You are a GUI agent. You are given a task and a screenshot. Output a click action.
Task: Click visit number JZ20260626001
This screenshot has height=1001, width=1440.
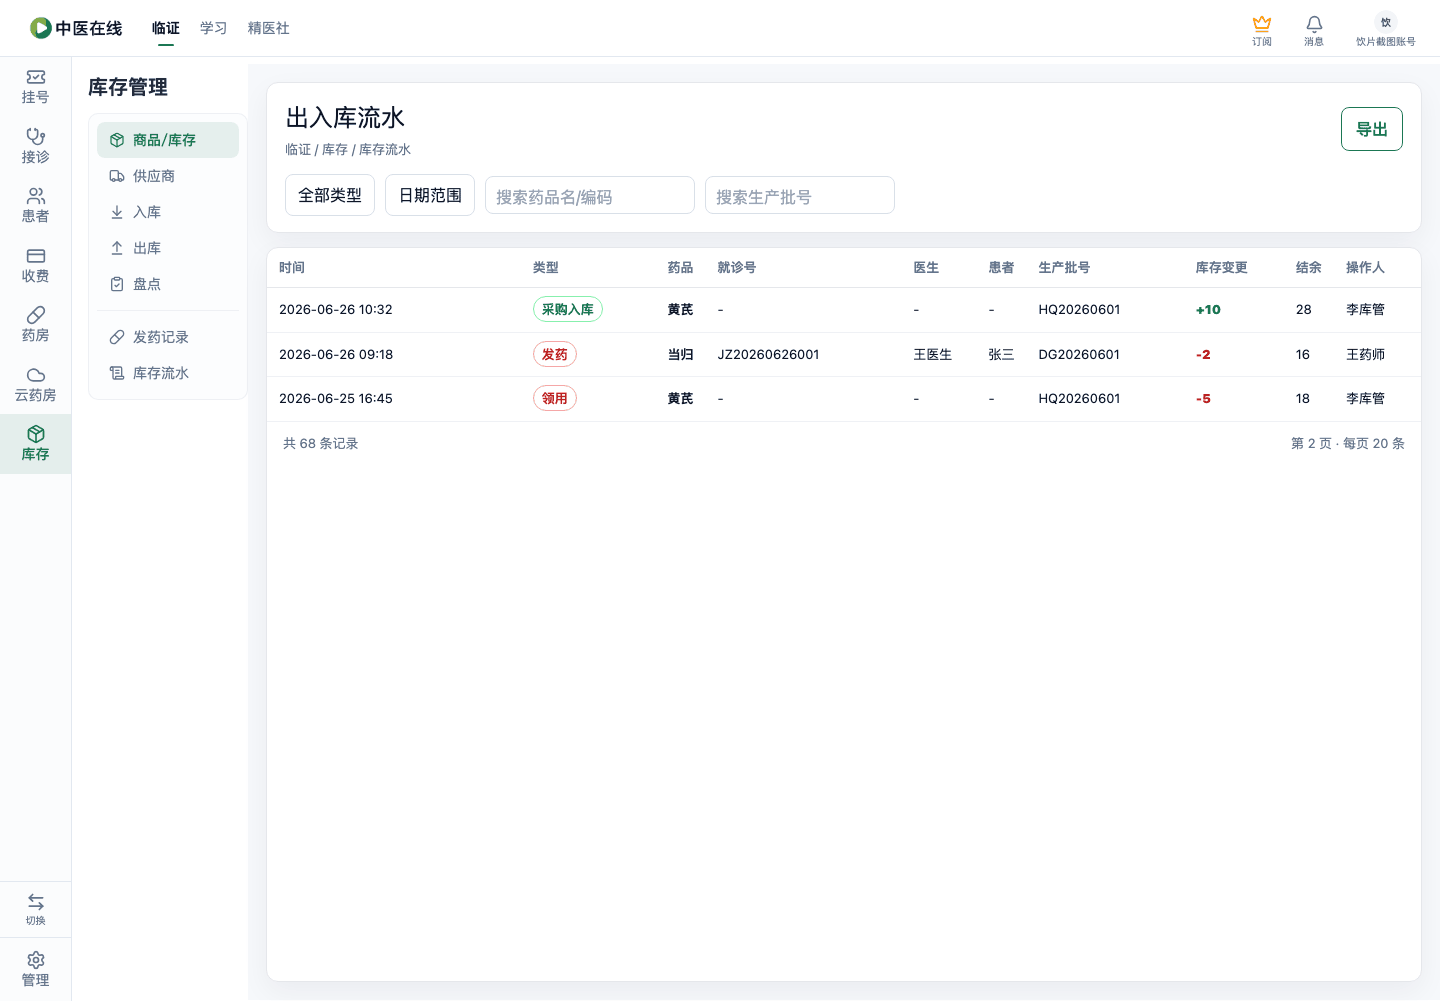pos(768,354)
